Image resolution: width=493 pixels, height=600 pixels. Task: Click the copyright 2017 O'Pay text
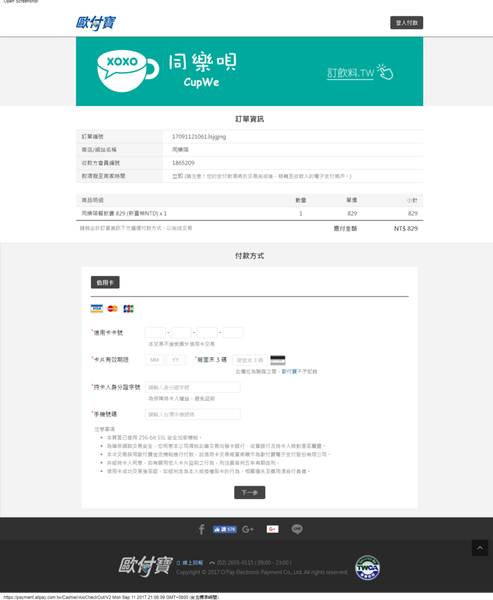pyautogui.click(x=262, y=572)
